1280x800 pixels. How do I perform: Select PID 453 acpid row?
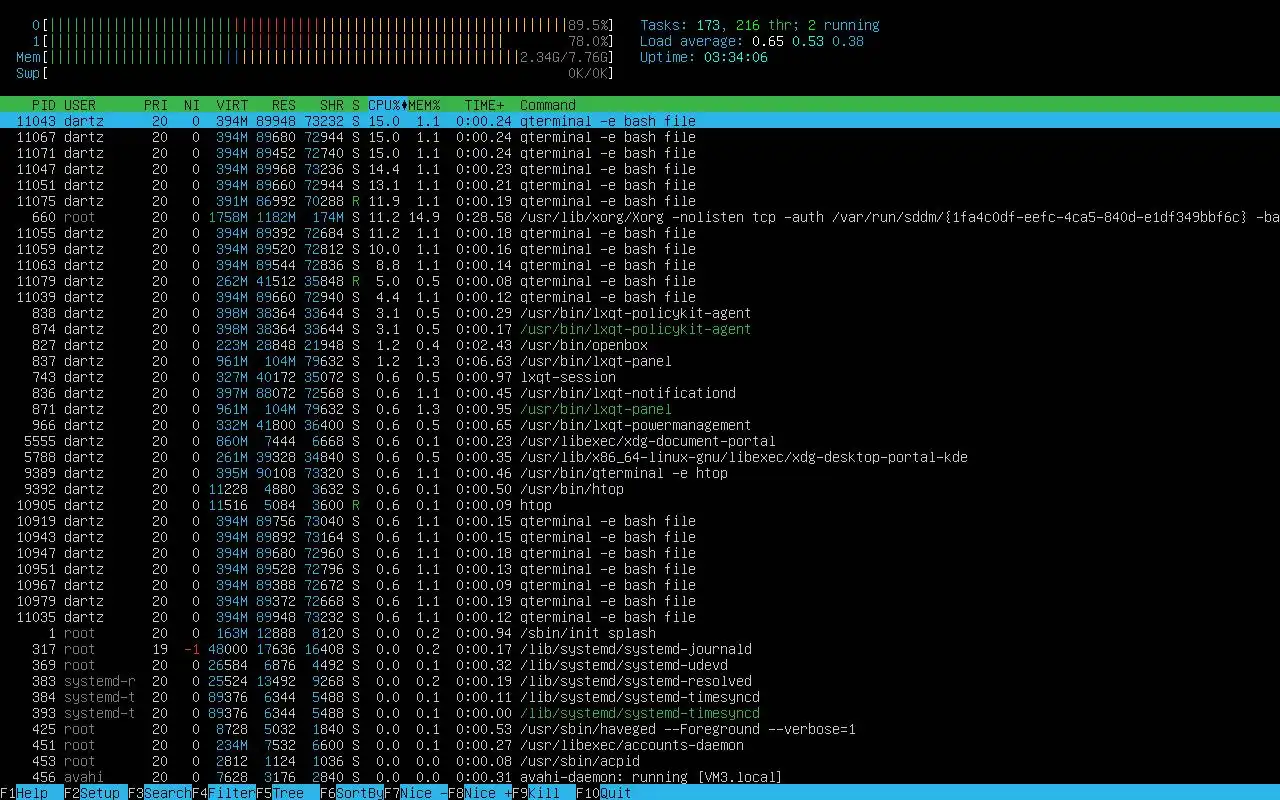[640, 761]
